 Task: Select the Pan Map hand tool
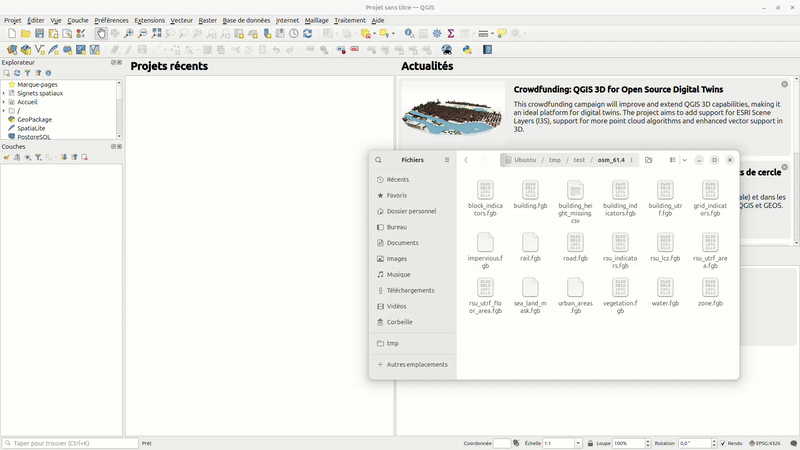101,34
